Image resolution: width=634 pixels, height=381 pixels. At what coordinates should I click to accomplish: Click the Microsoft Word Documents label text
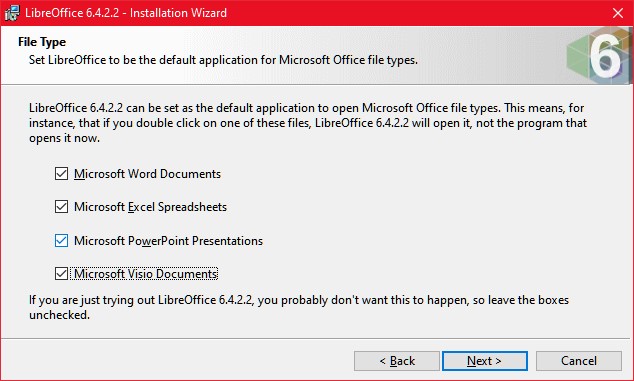pyautogui.click(x=147, y=174)
